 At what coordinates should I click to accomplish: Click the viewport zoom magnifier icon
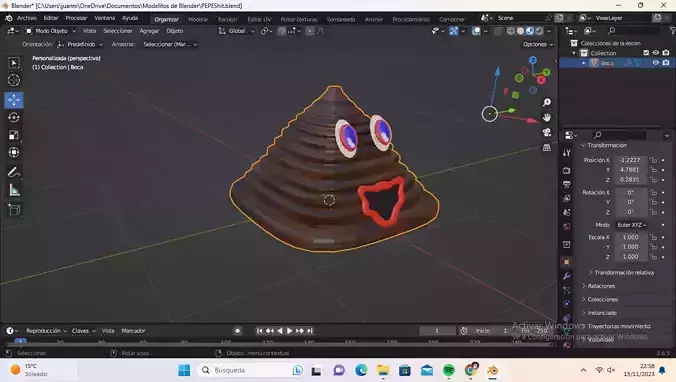(x=547, y=103)
